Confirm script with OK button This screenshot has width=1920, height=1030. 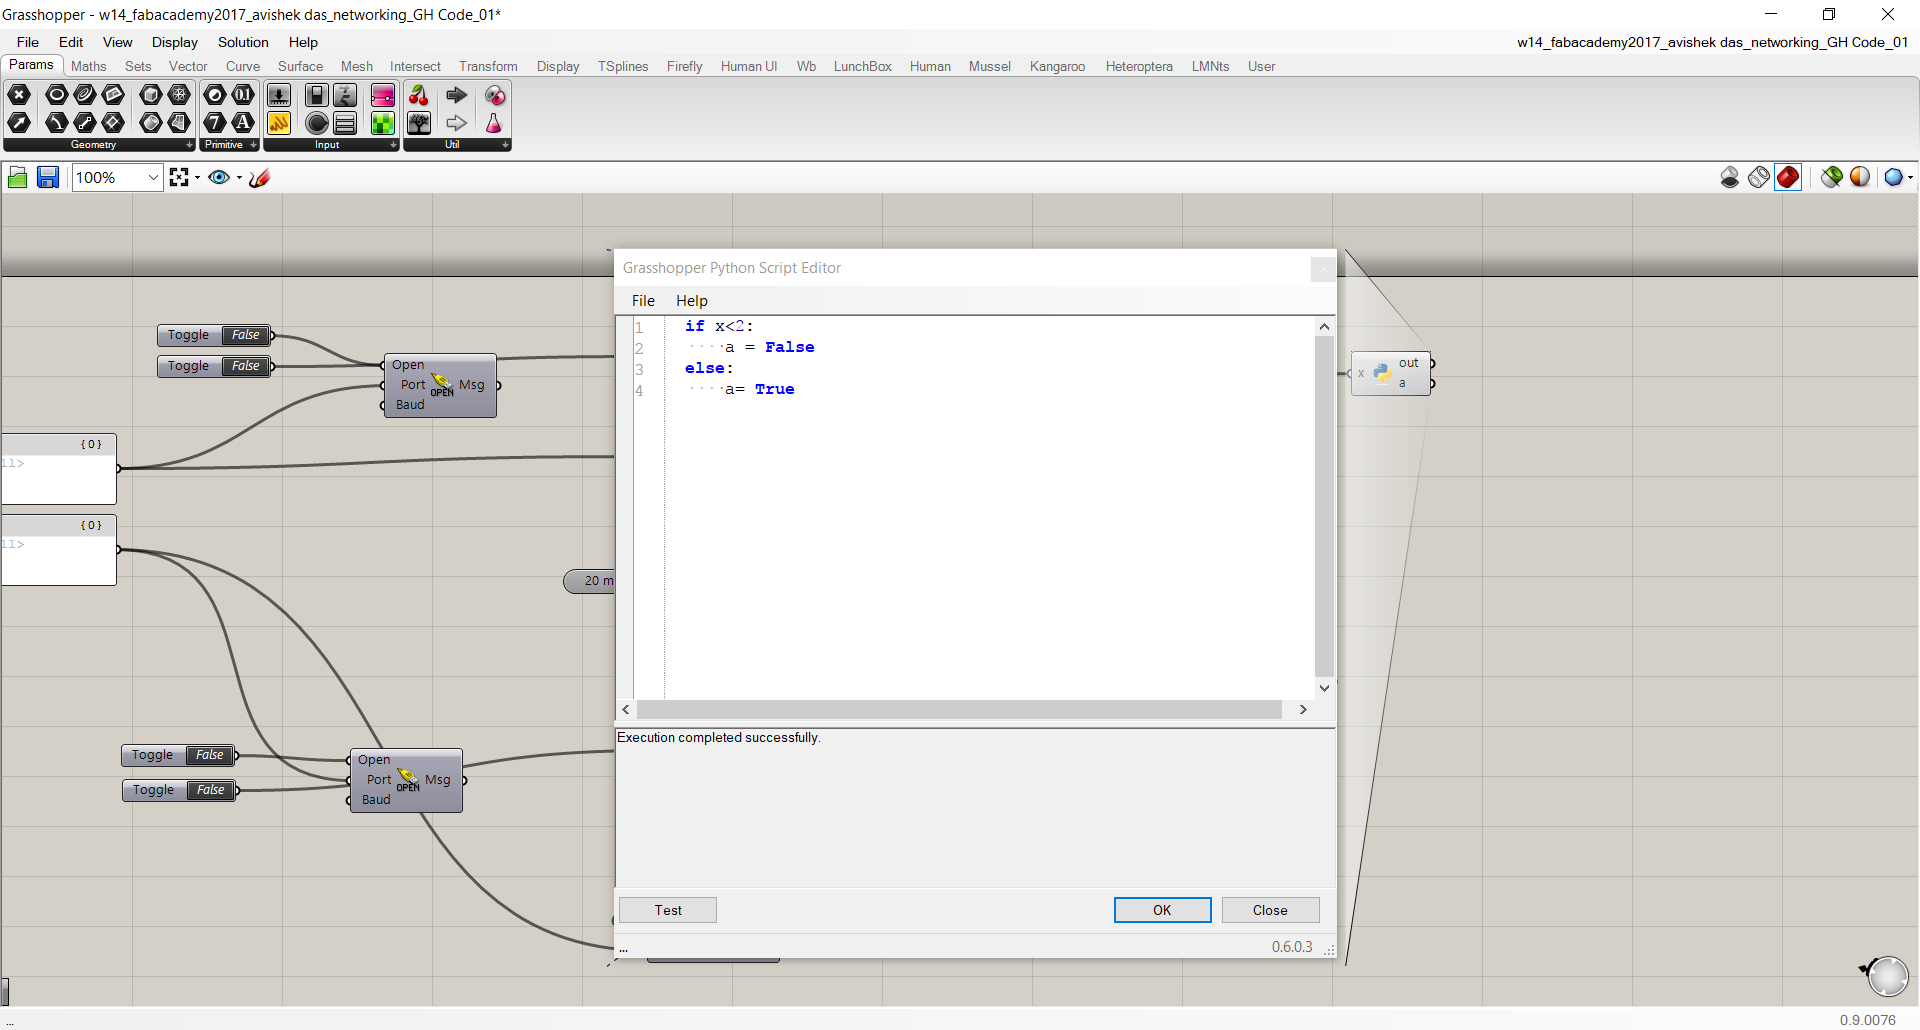[1162, 910]
